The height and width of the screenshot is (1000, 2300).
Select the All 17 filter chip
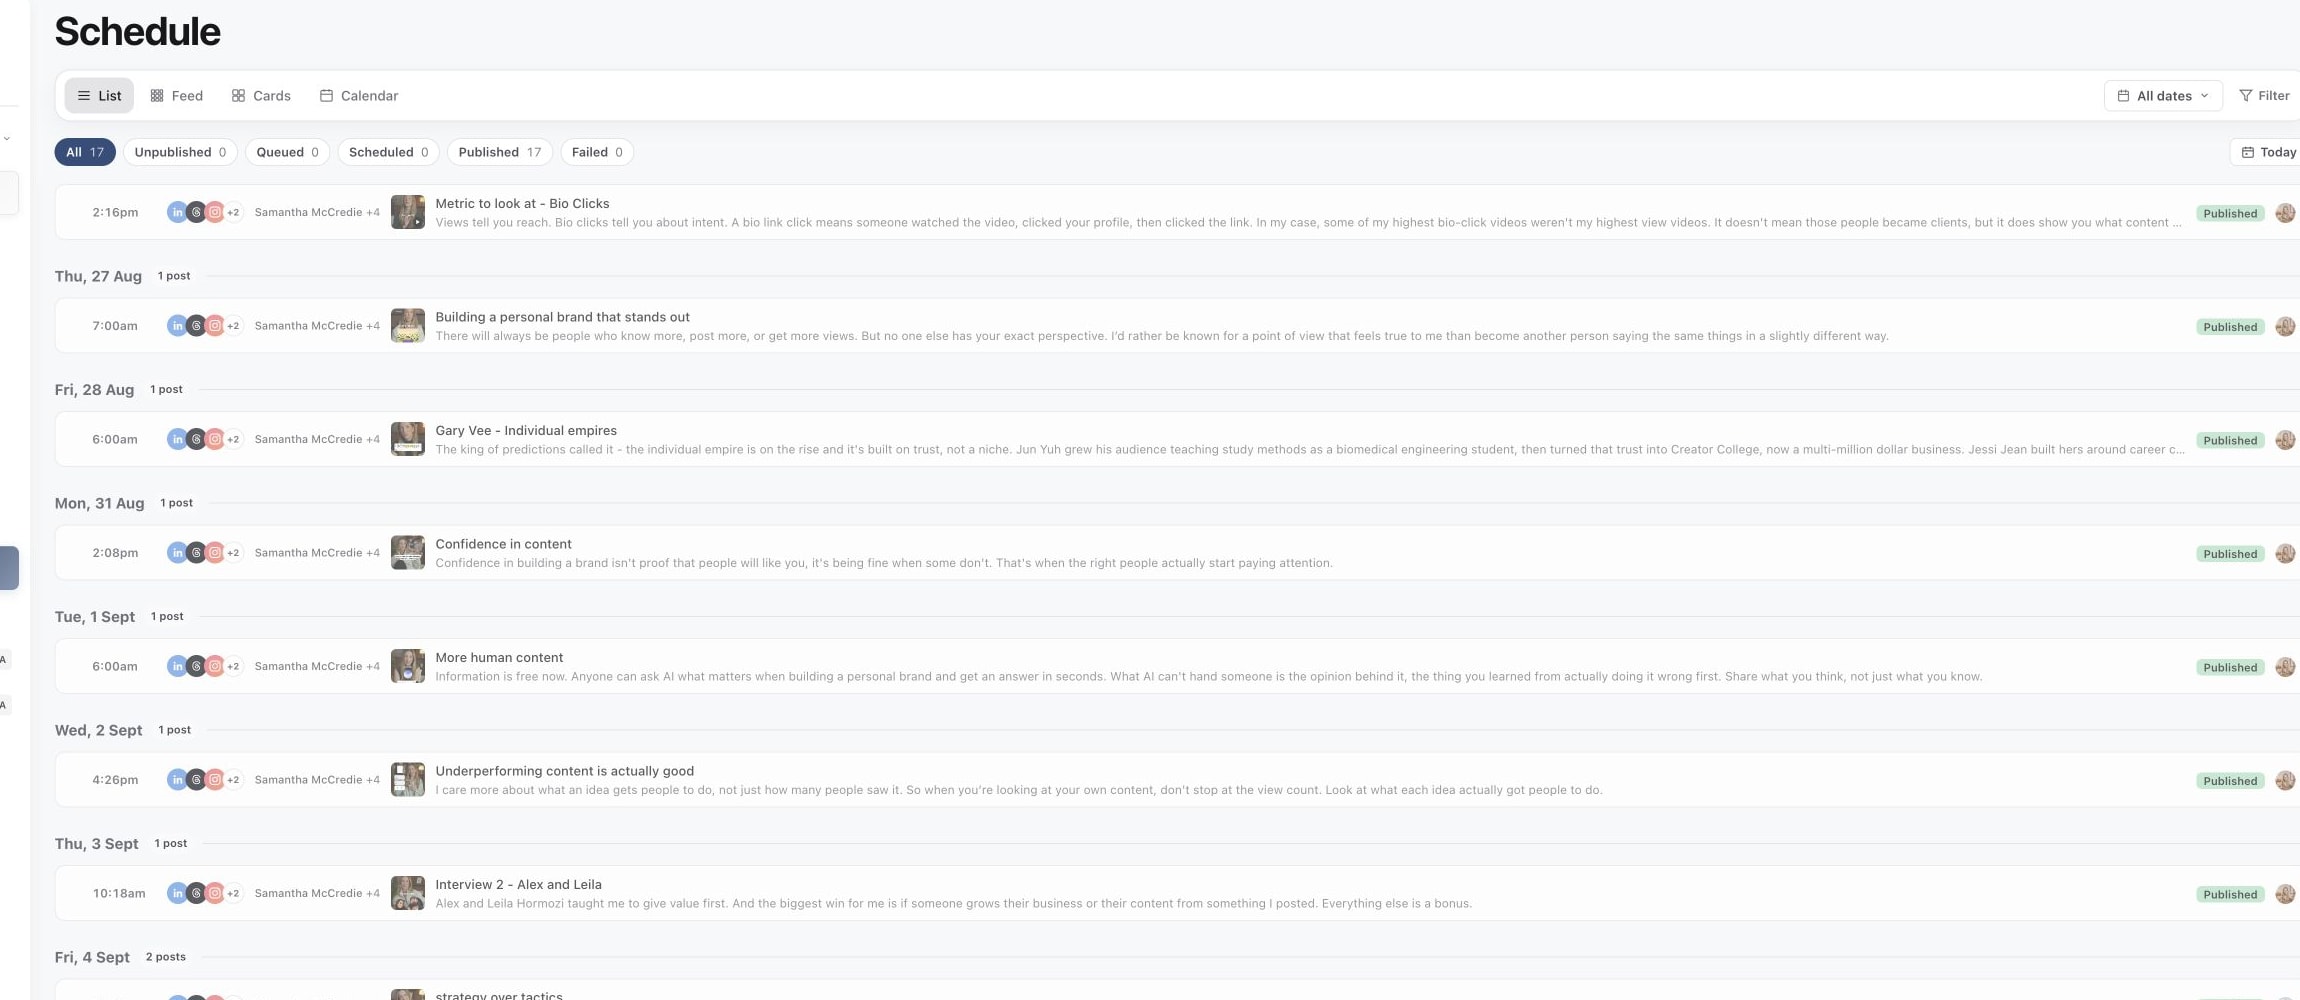click(x=85, y=152)
